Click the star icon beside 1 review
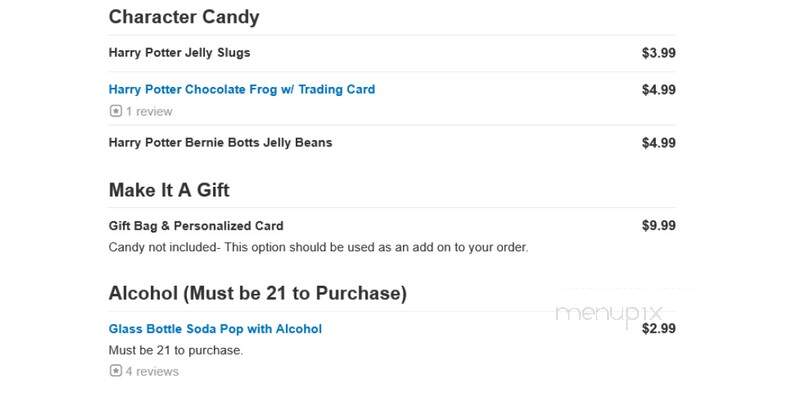The width and height of the screenshot is (788, 396). pos(116,111)
